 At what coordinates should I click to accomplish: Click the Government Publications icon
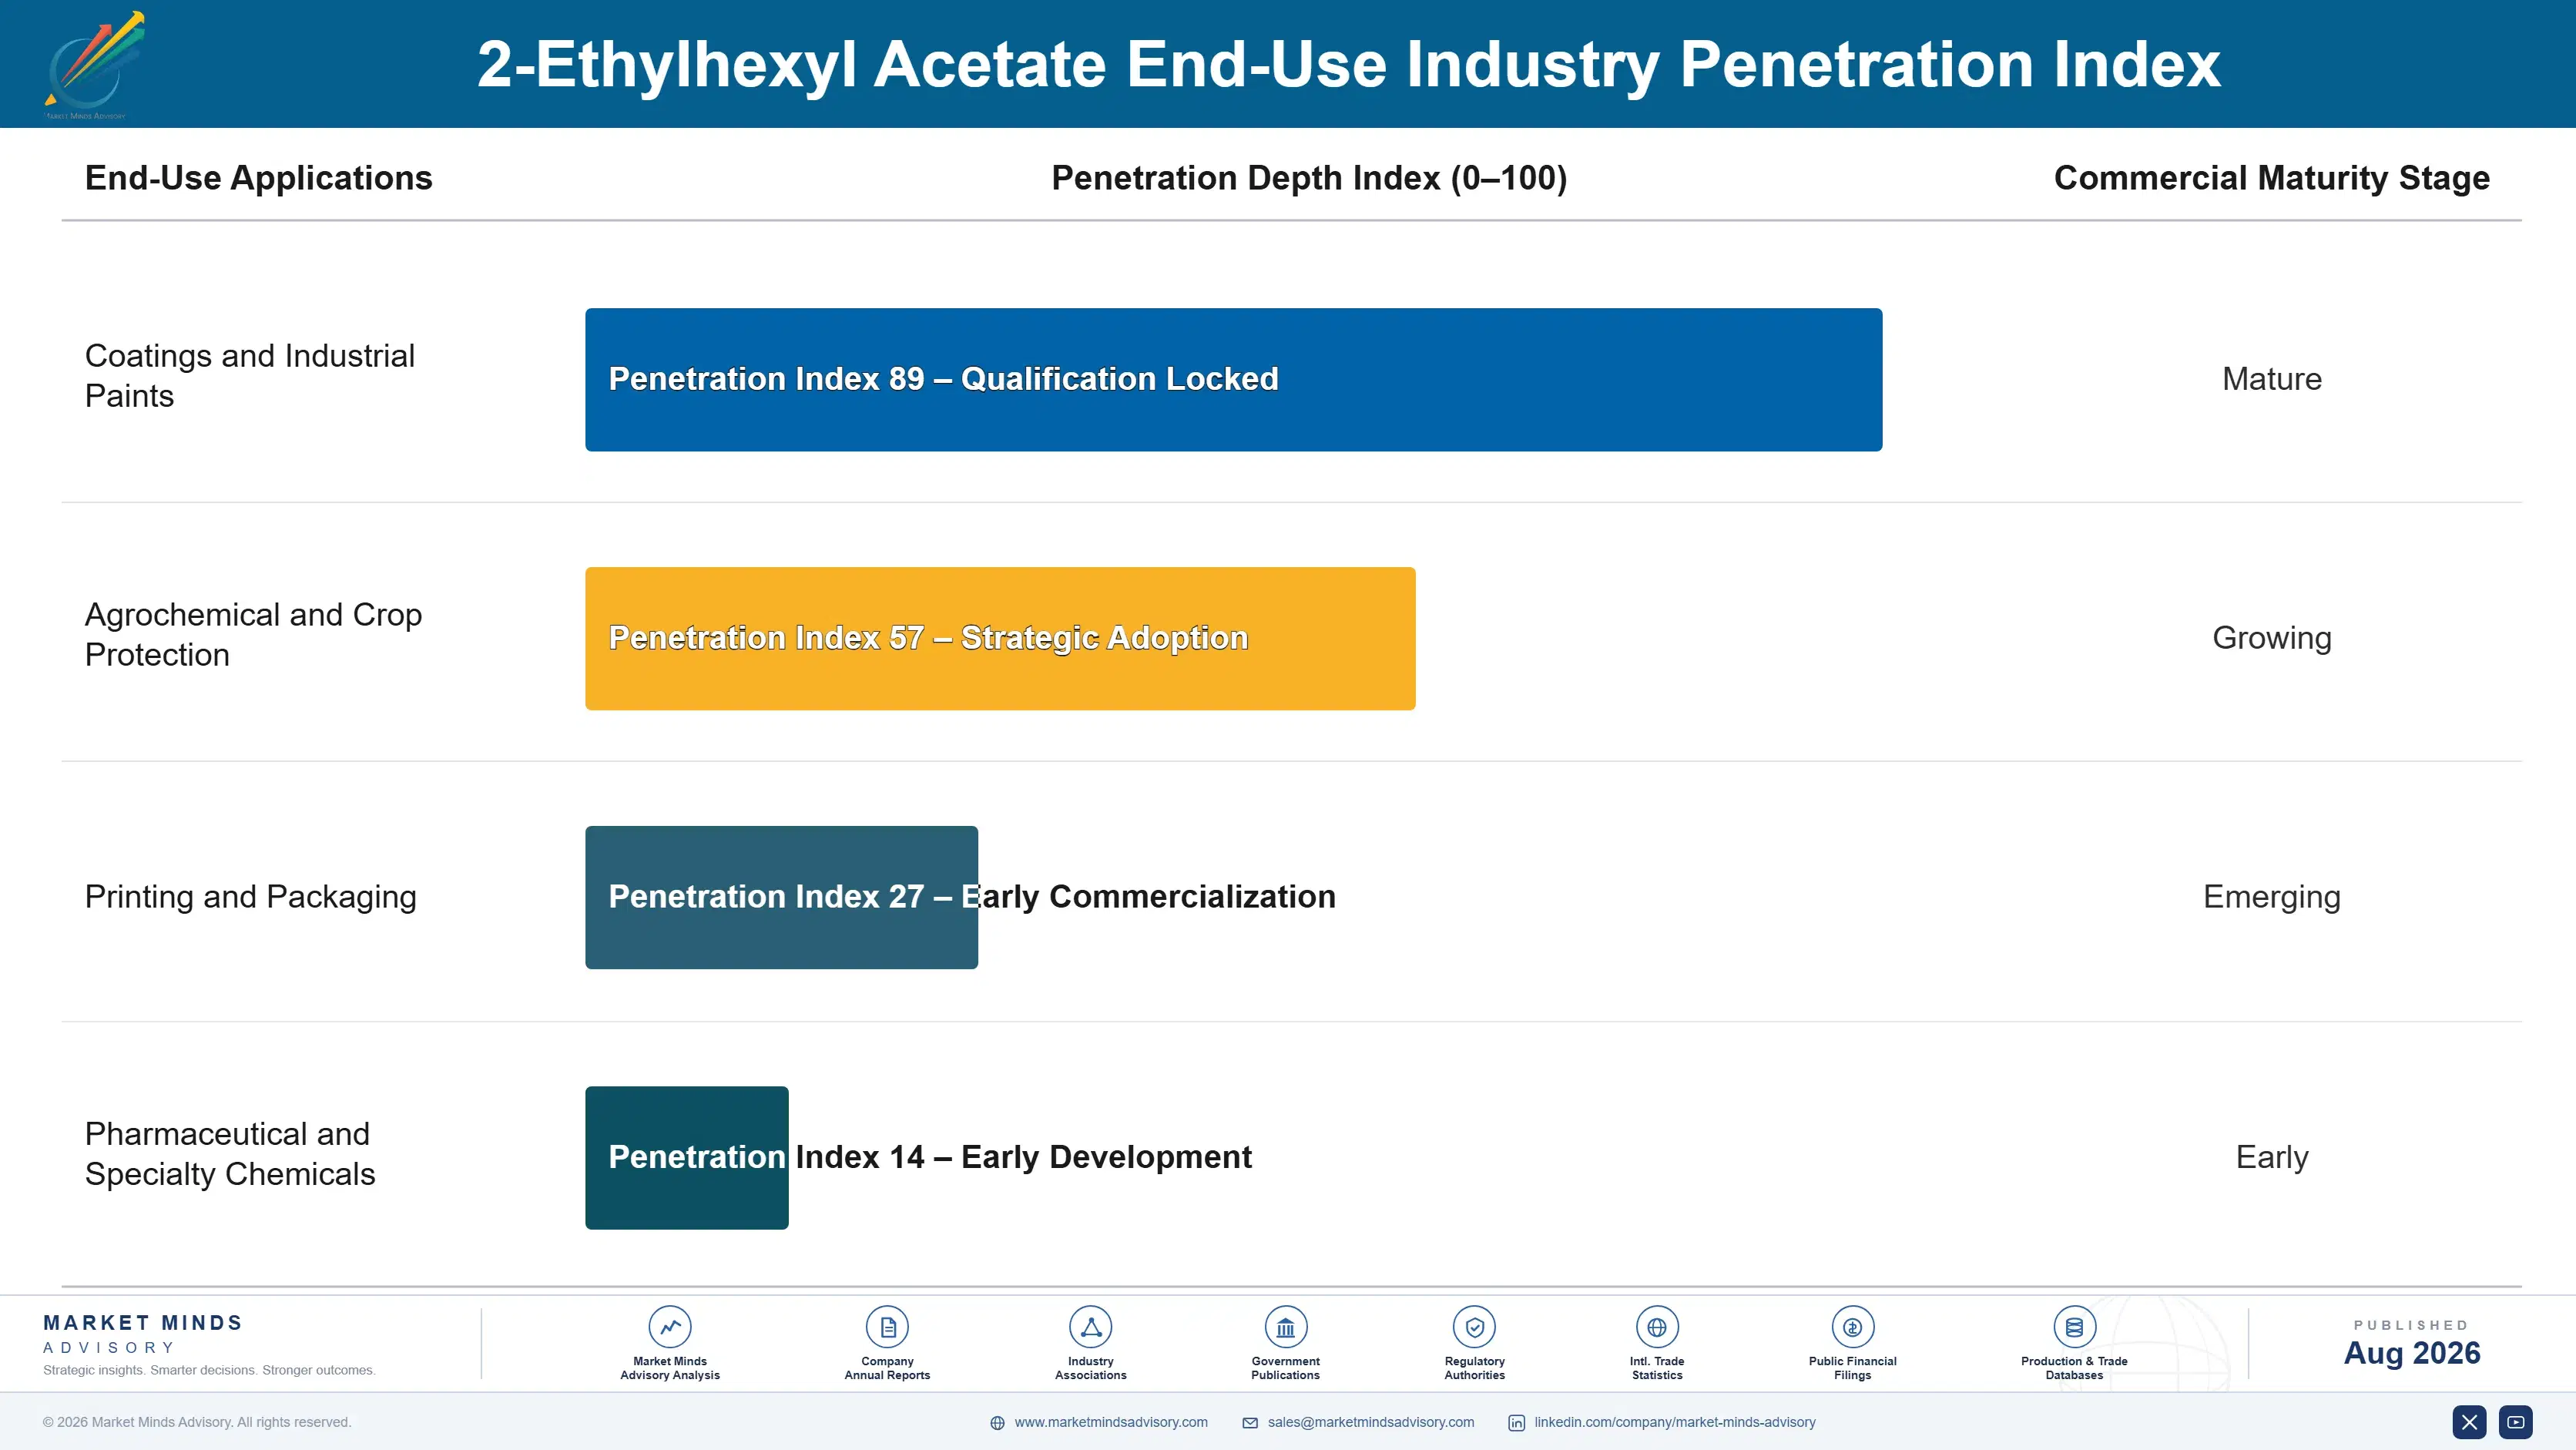pos(1285,1327)
